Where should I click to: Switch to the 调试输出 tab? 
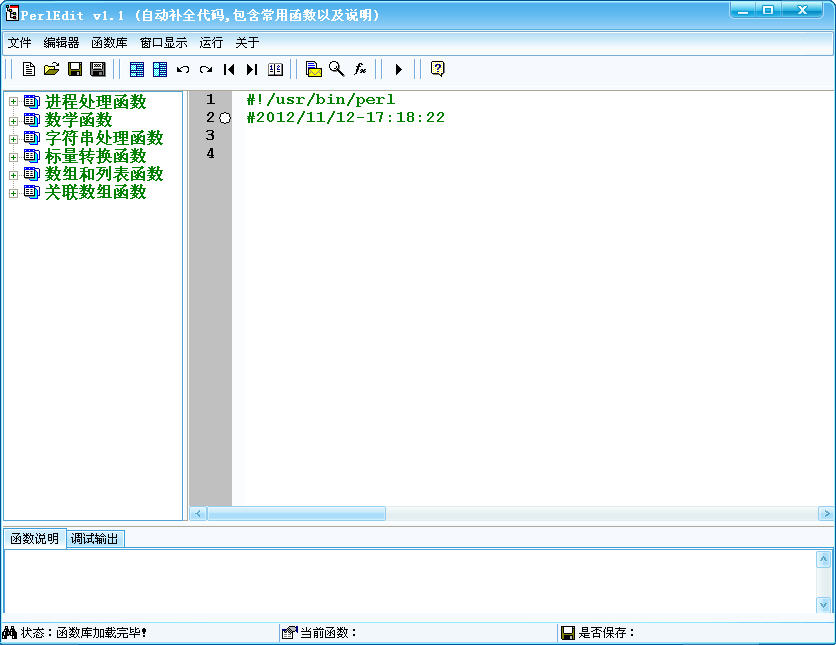tap(95, 539)
